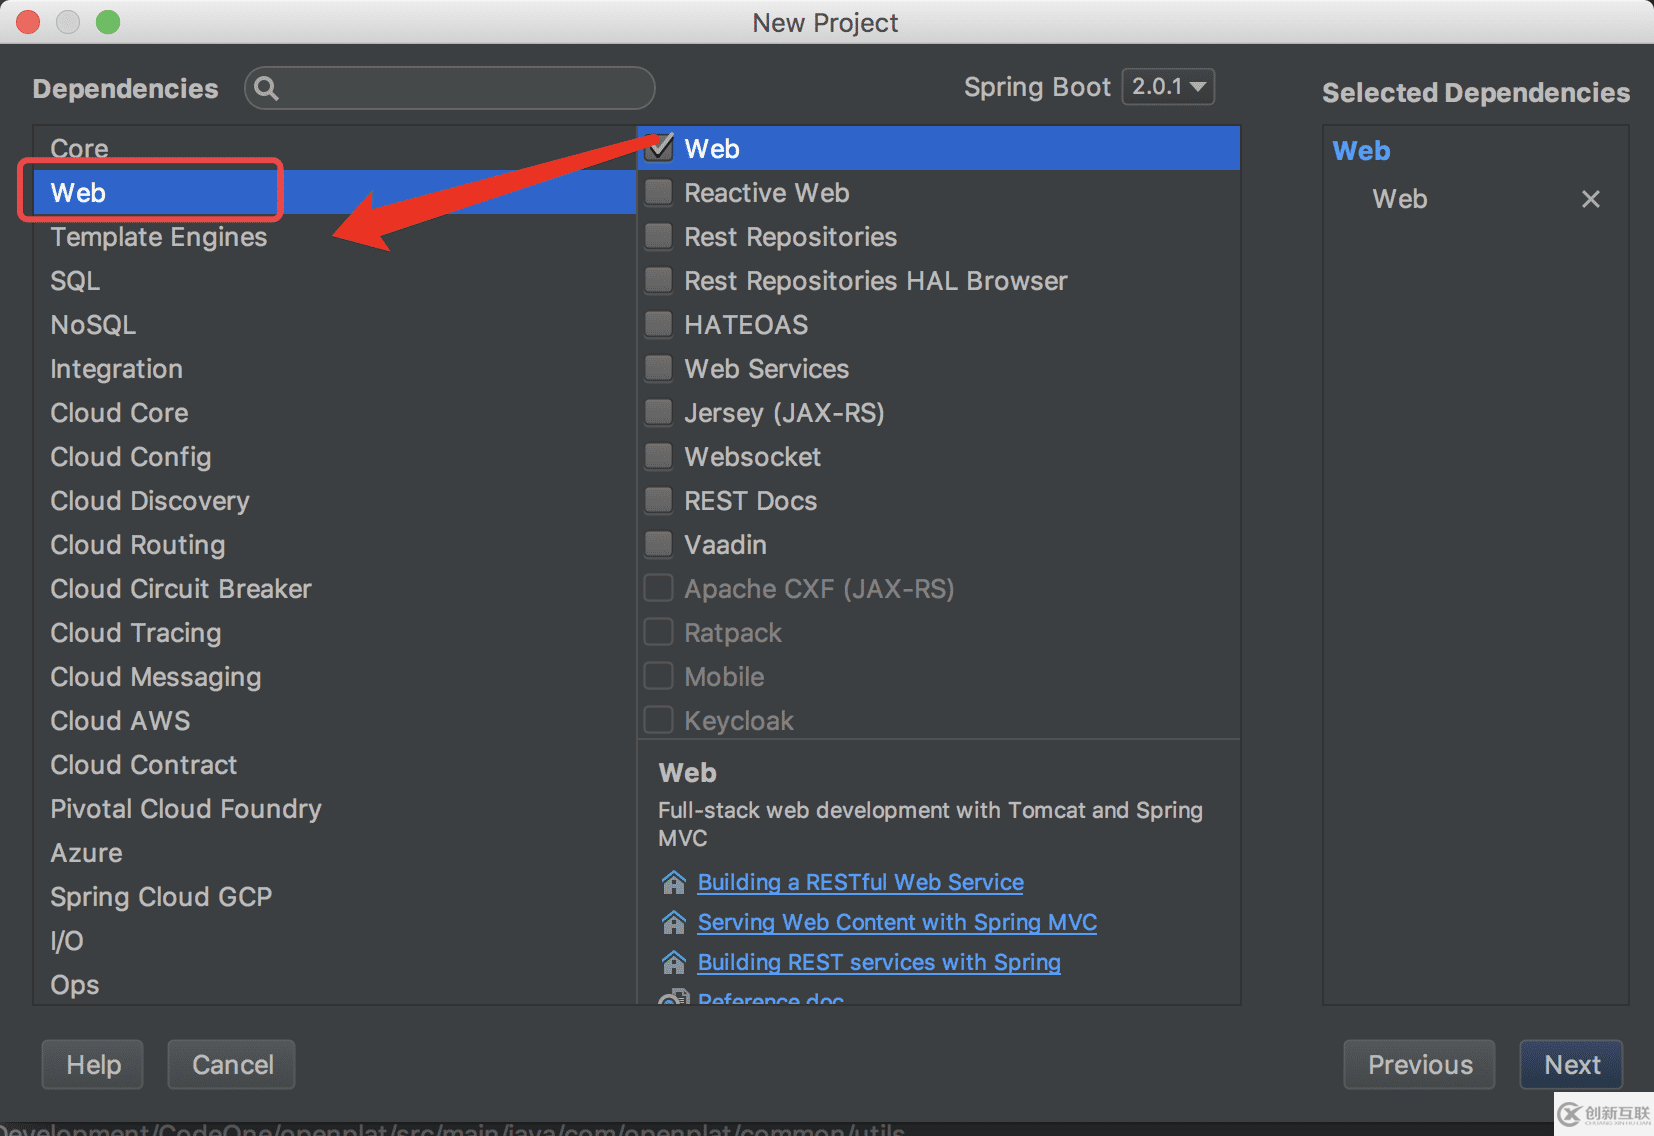Select the Azure category
This screenshot has height=1136, width=1654.
click(335, 852)
